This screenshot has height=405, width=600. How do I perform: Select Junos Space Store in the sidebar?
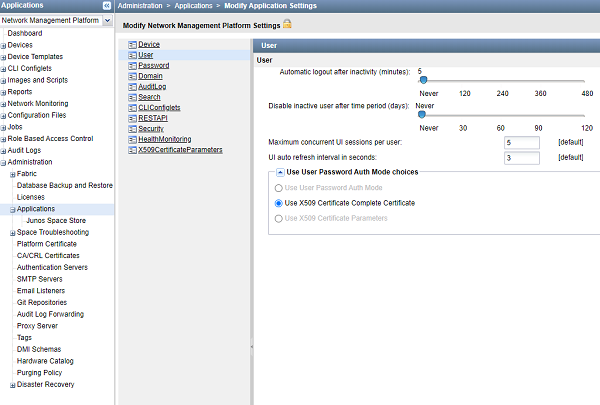point(55,220)
